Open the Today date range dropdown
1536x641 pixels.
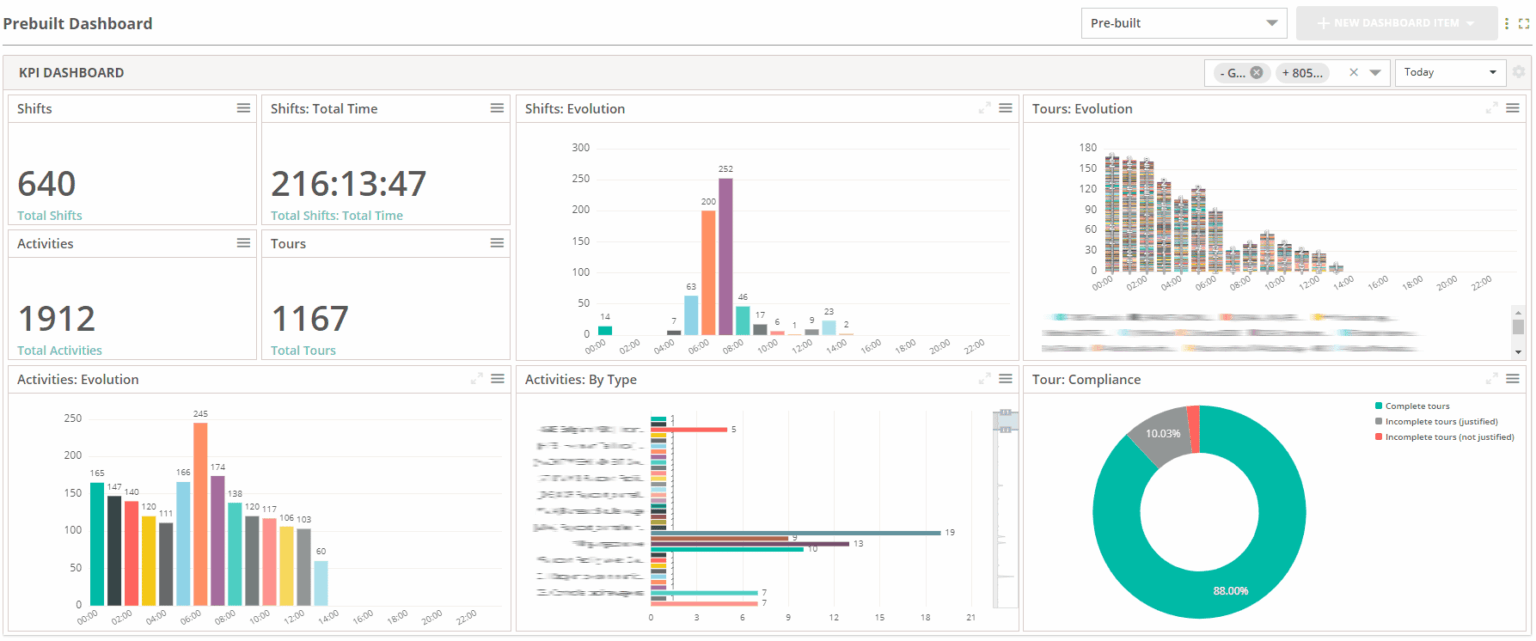point(1450,71)
